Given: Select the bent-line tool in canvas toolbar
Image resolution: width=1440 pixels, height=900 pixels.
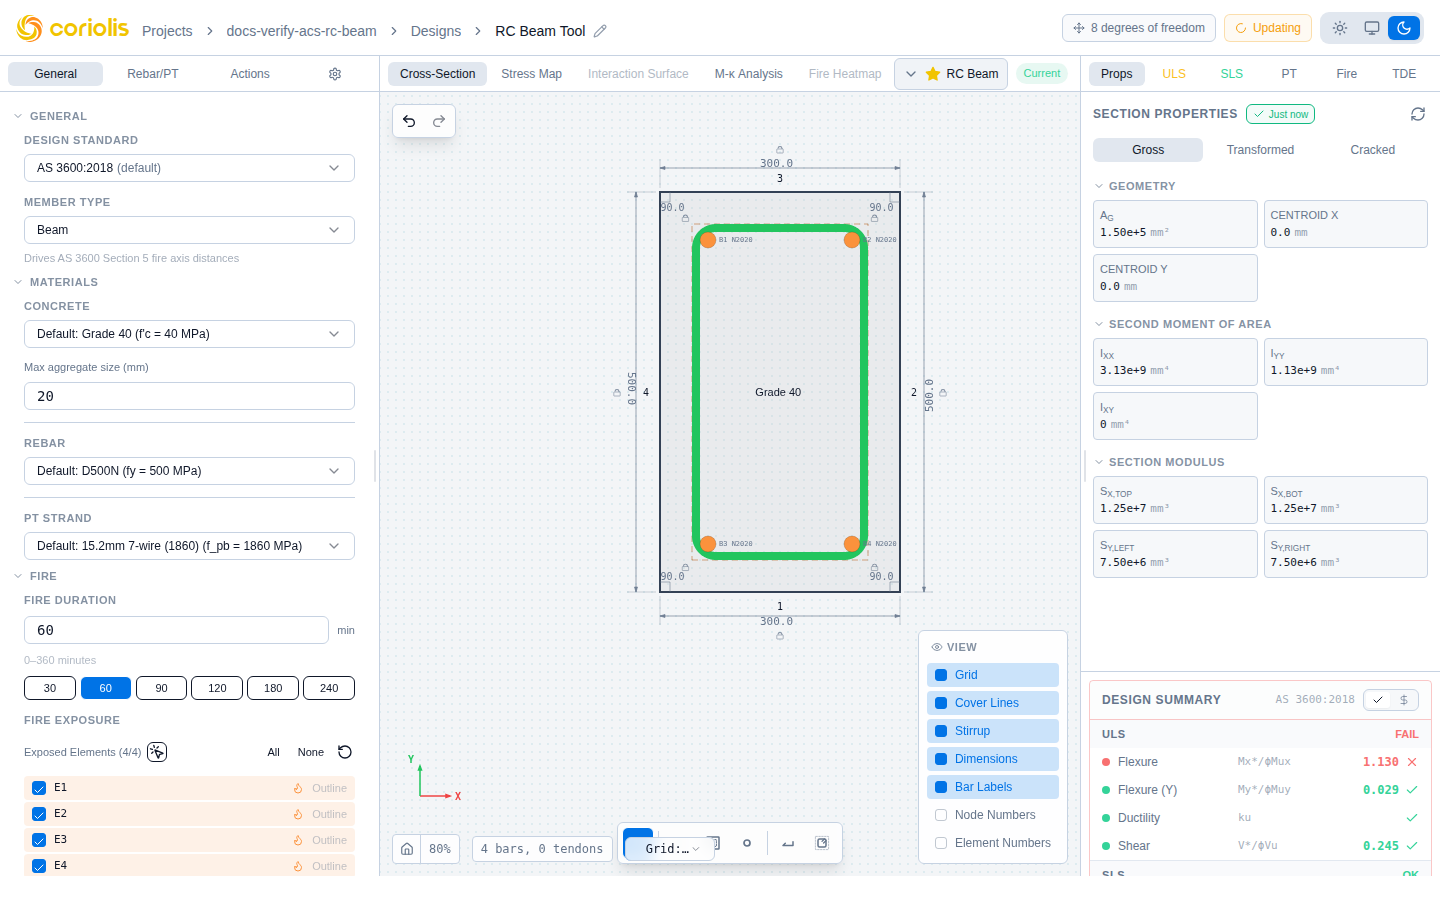Looking at the screenshot, I should [x=788, y=843].
